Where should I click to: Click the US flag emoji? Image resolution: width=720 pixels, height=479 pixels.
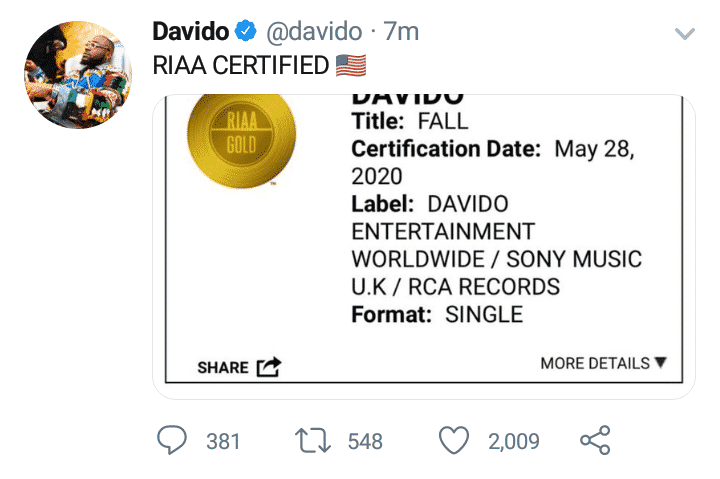[351, 66]
